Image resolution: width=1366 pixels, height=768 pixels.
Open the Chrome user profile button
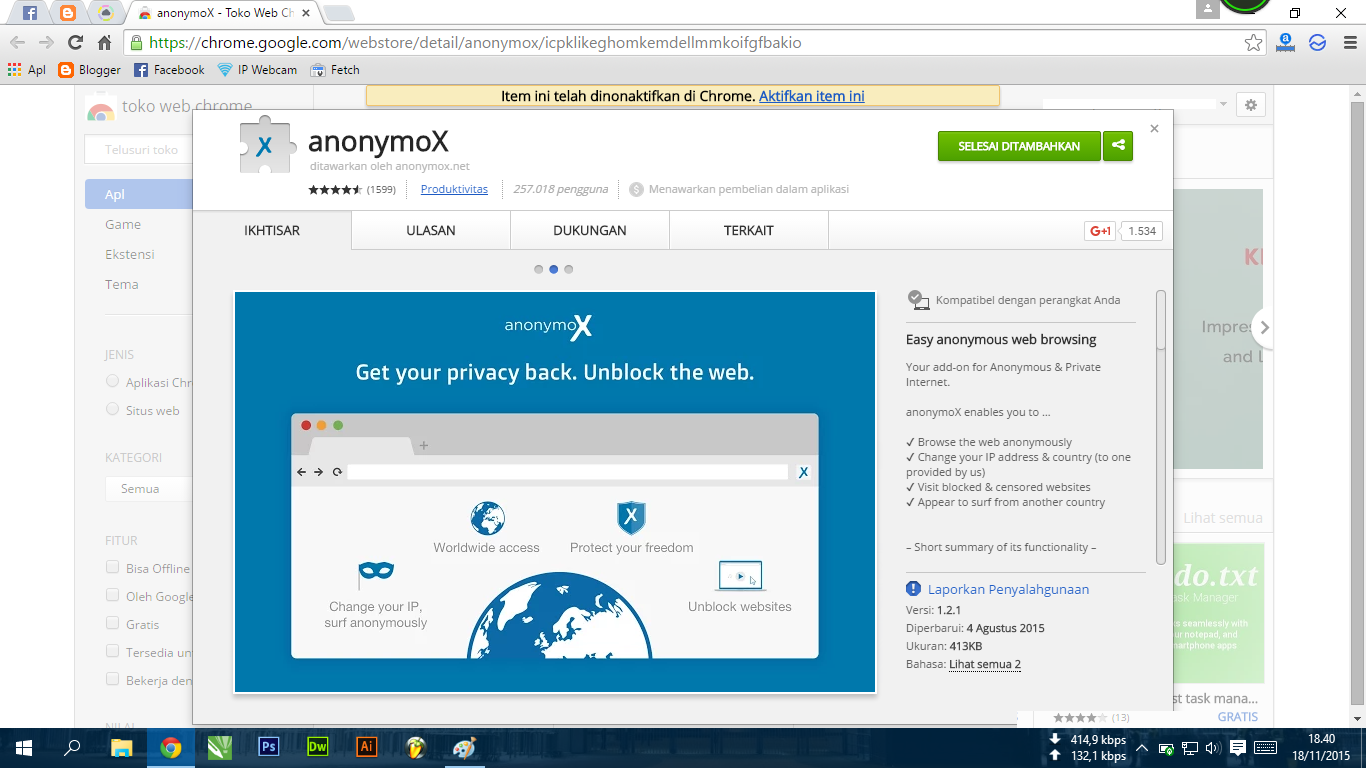click(1208, 9)
